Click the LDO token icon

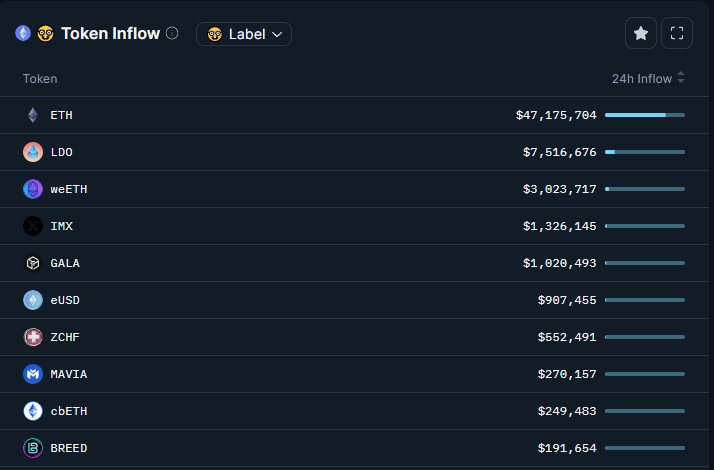(33, 152)
